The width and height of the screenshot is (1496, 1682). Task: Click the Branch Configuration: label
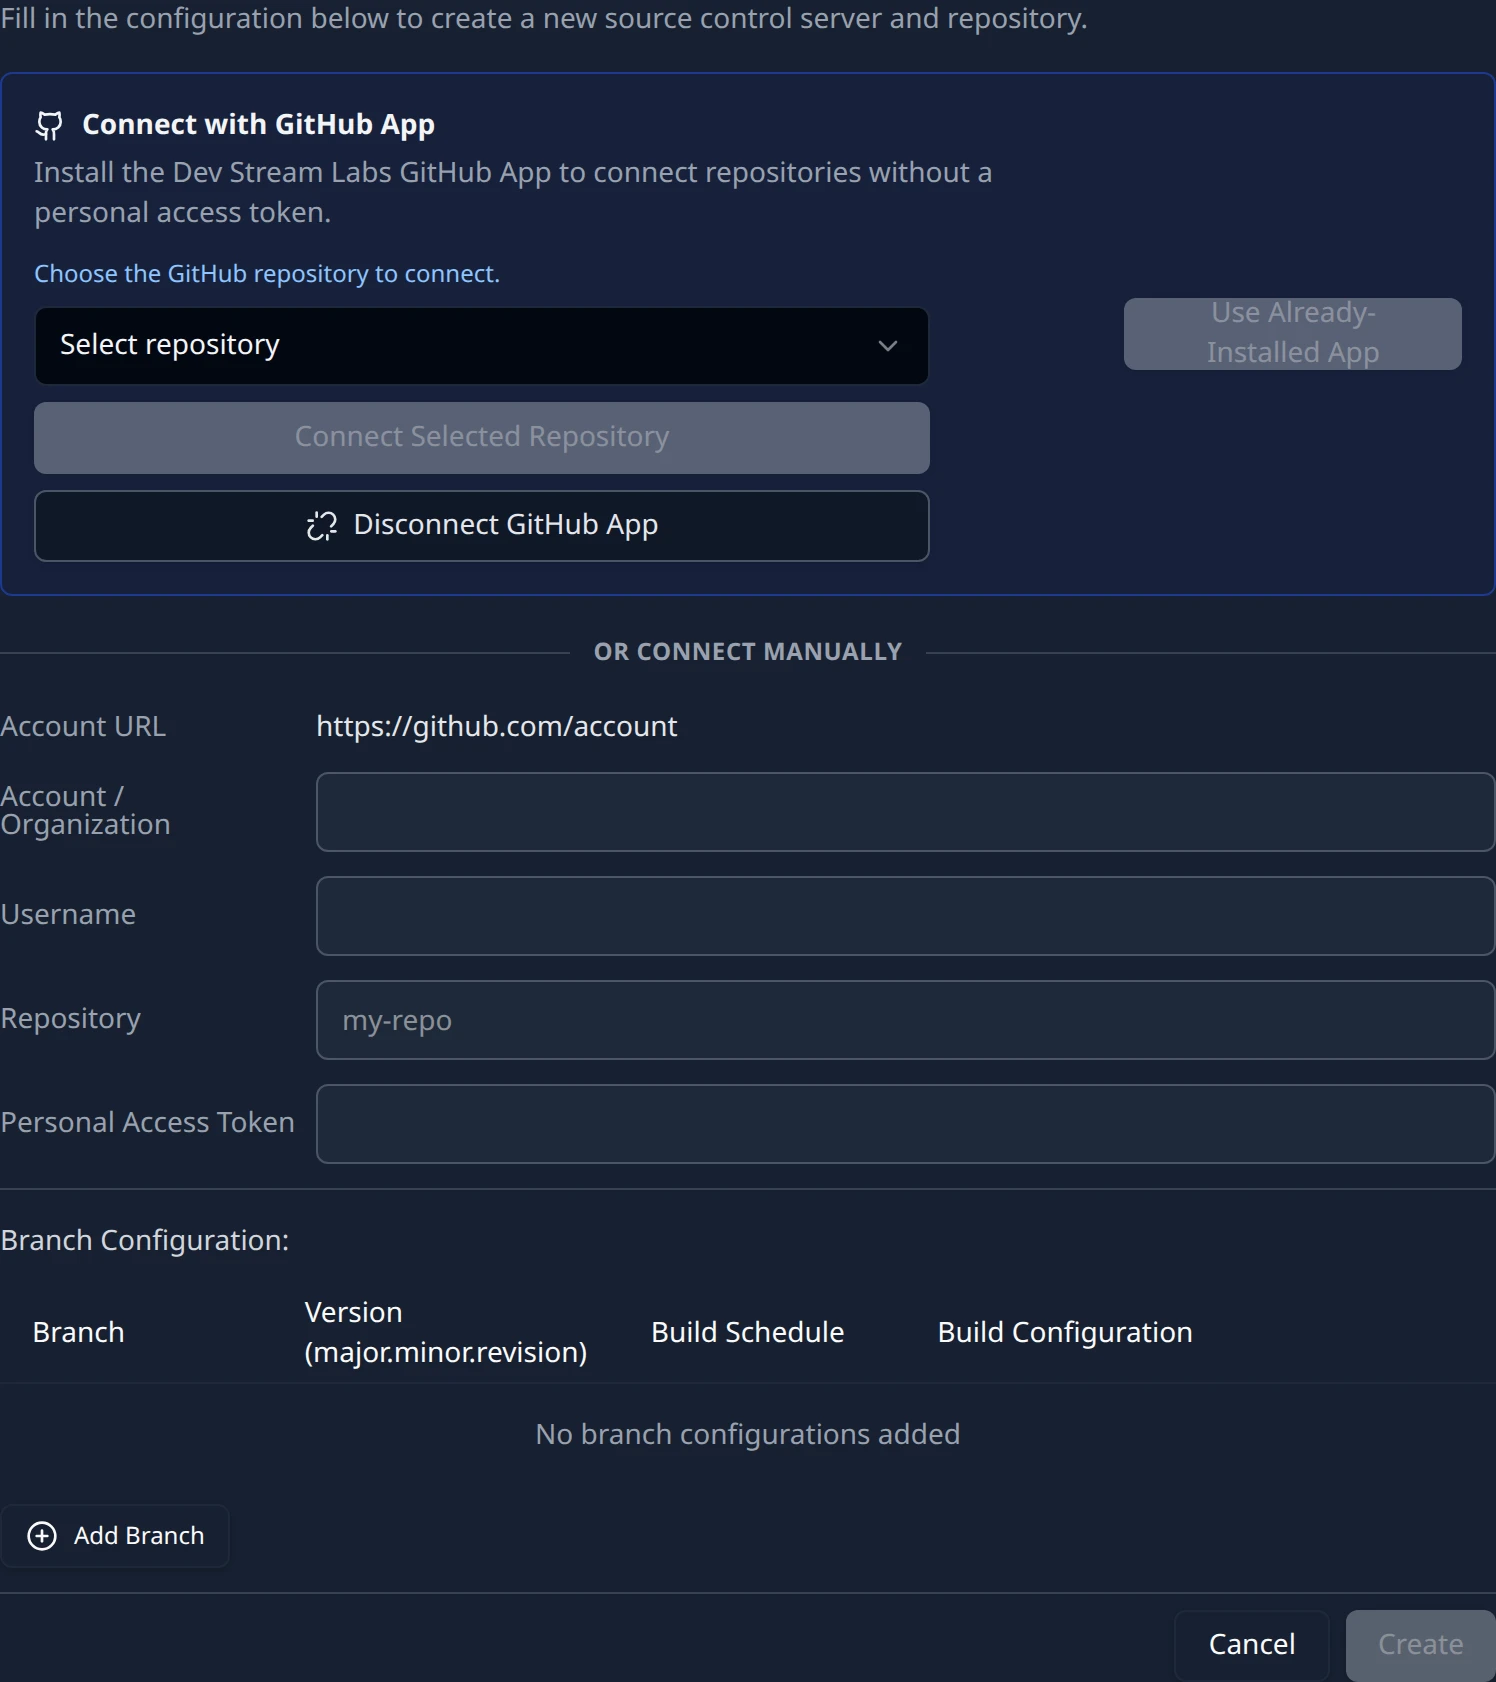(145, 1241)
